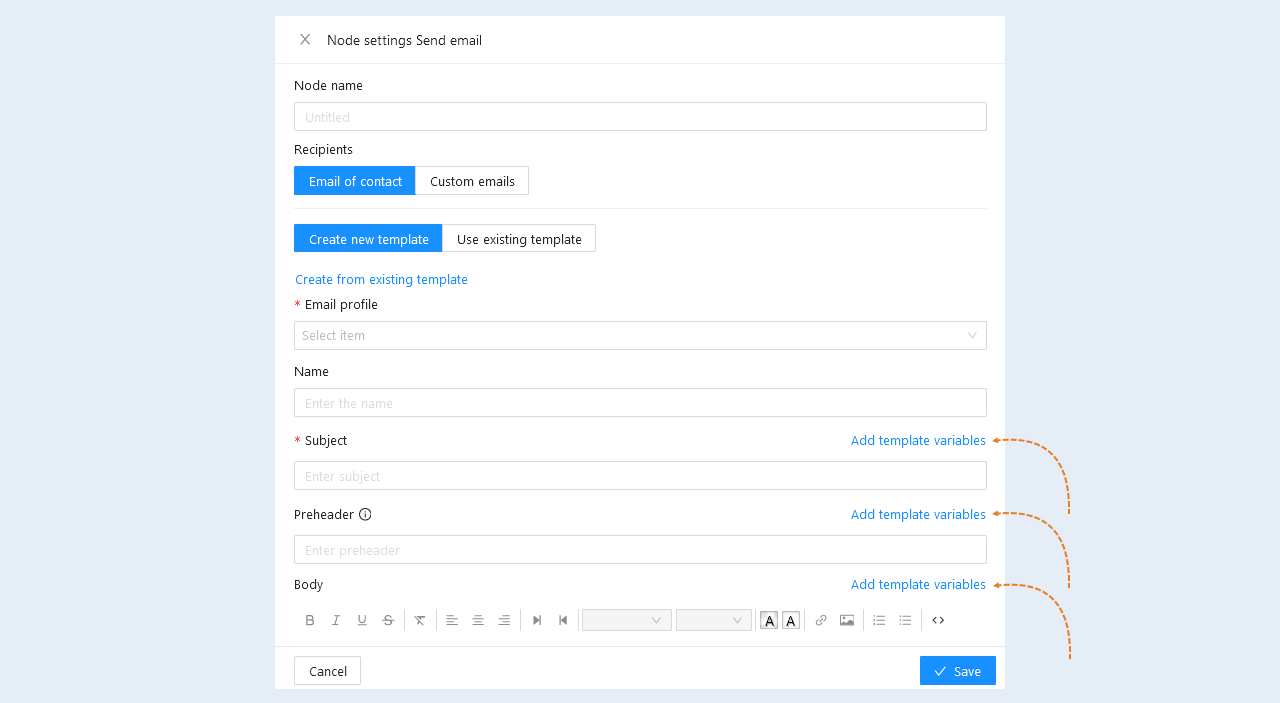The width and height of the screenshot is (1280, 703).
Task: Align body text to the right
Action: tap(504, 620)
